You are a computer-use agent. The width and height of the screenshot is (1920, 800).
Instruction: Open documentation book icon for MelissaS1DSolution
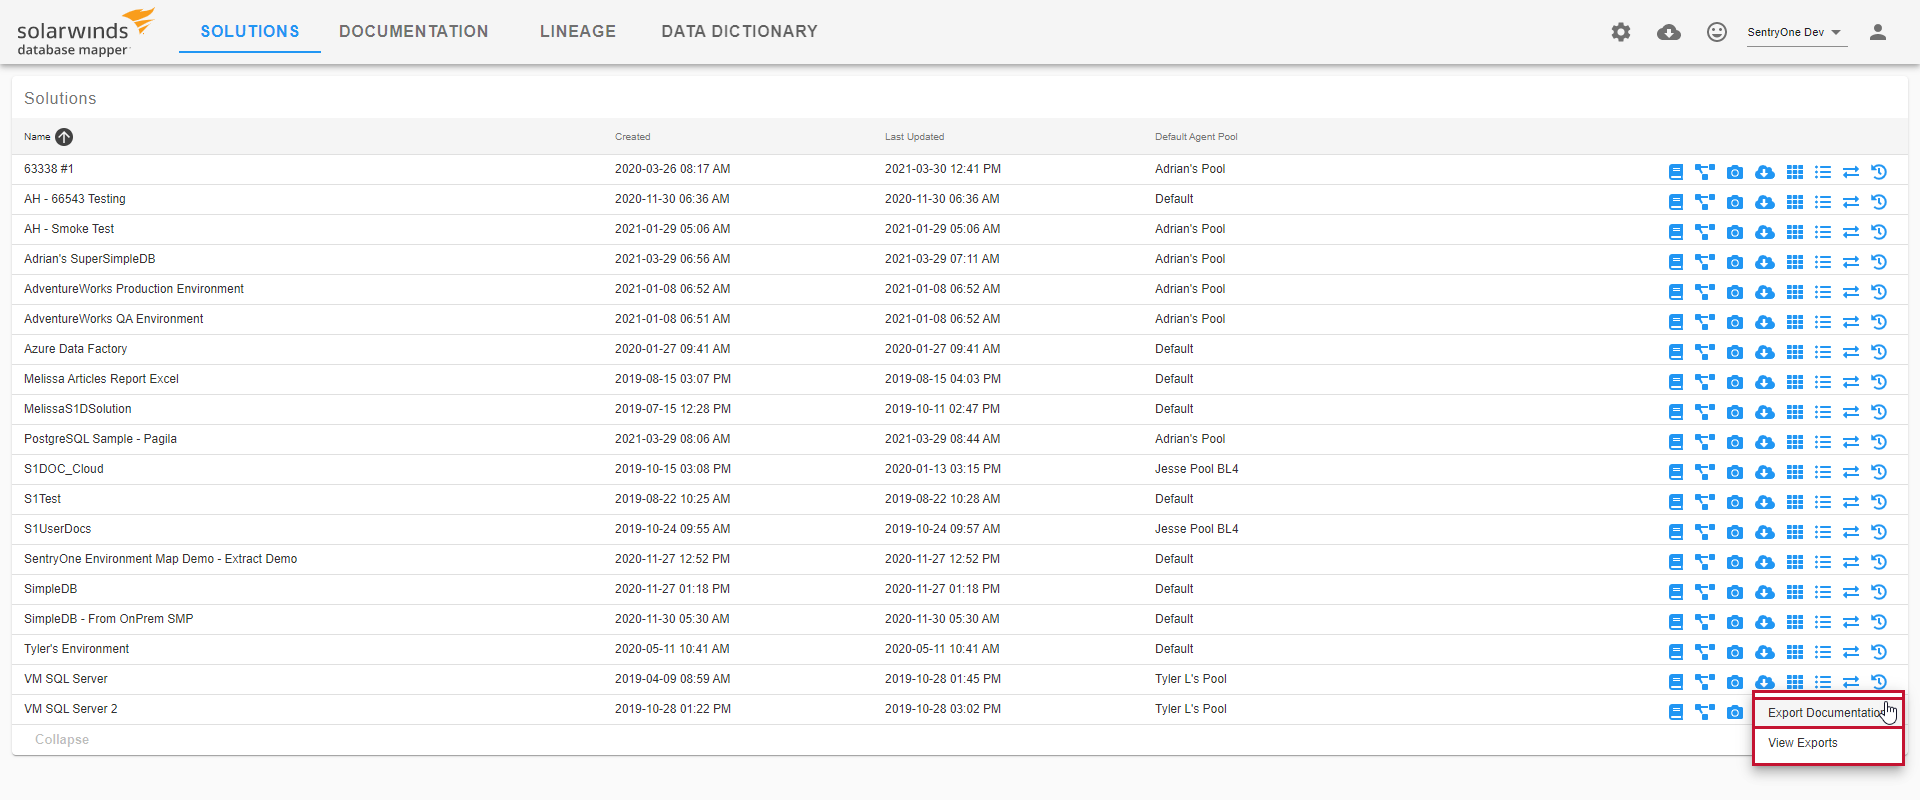1676,412
